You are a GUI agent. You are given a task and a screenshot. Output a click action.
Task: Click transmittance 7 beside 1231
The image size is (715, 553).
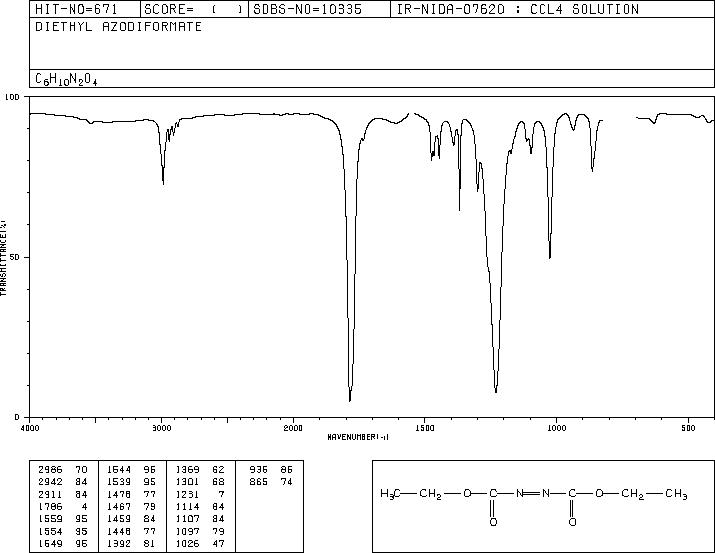221,494
